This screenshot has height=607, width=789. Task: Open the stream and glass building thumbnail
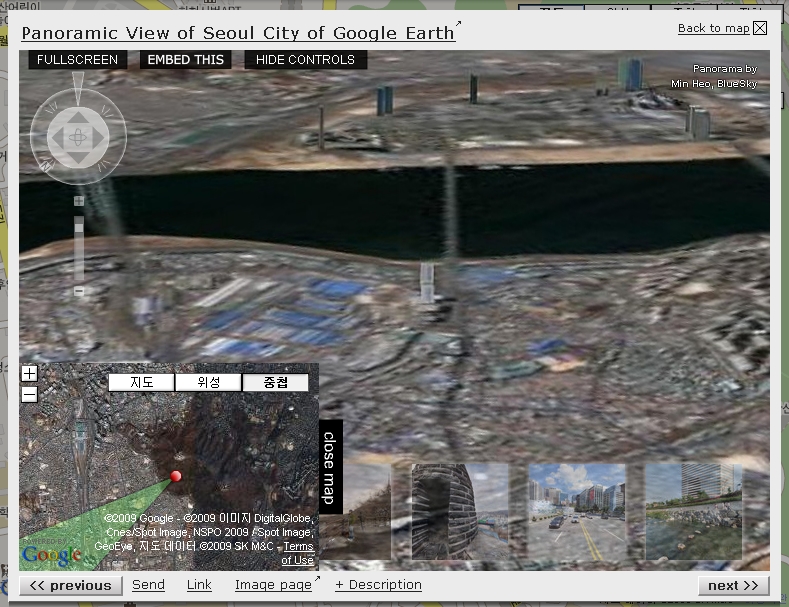tap(693, 511)
